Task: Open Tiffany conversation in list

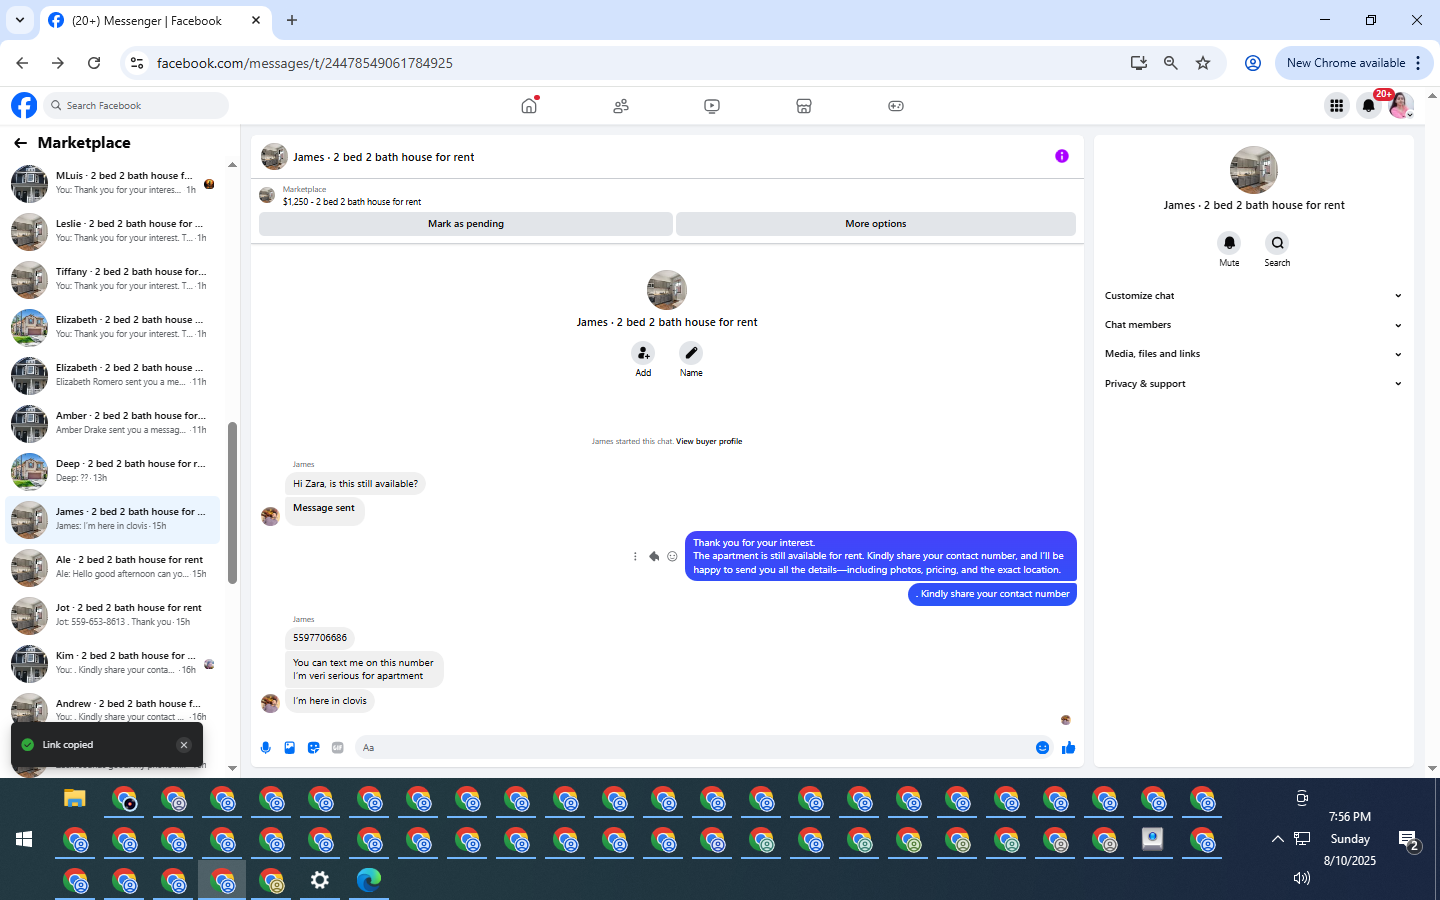Action: [x=112, y=279]
